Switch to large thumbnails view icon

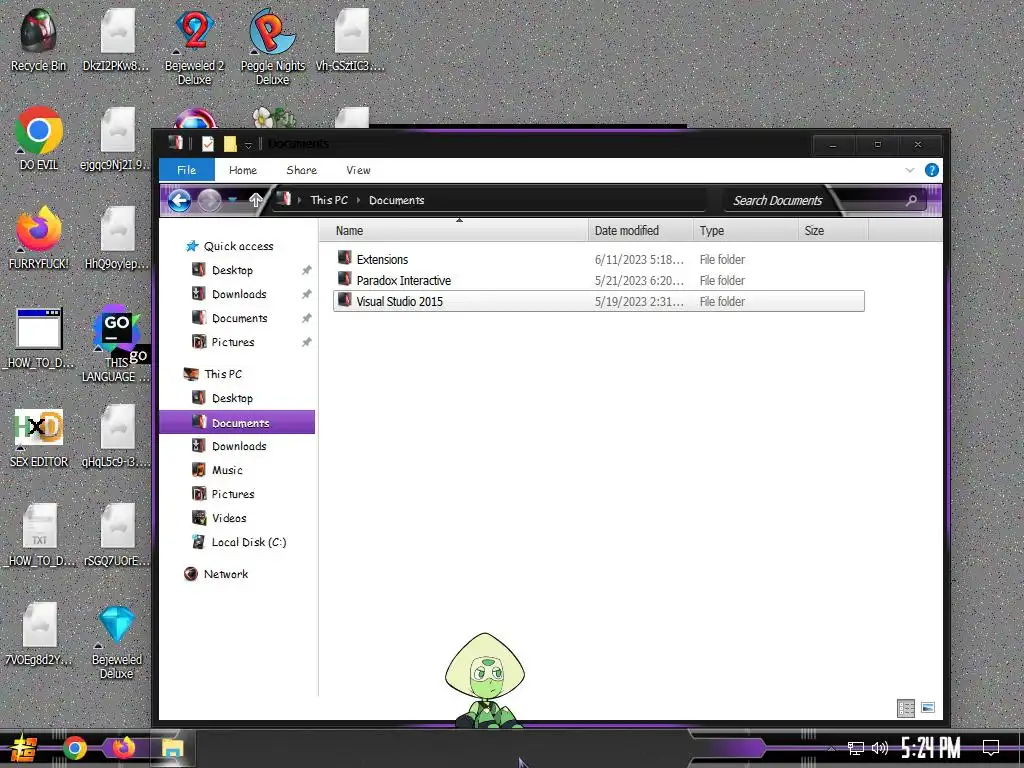coord(927,708)
